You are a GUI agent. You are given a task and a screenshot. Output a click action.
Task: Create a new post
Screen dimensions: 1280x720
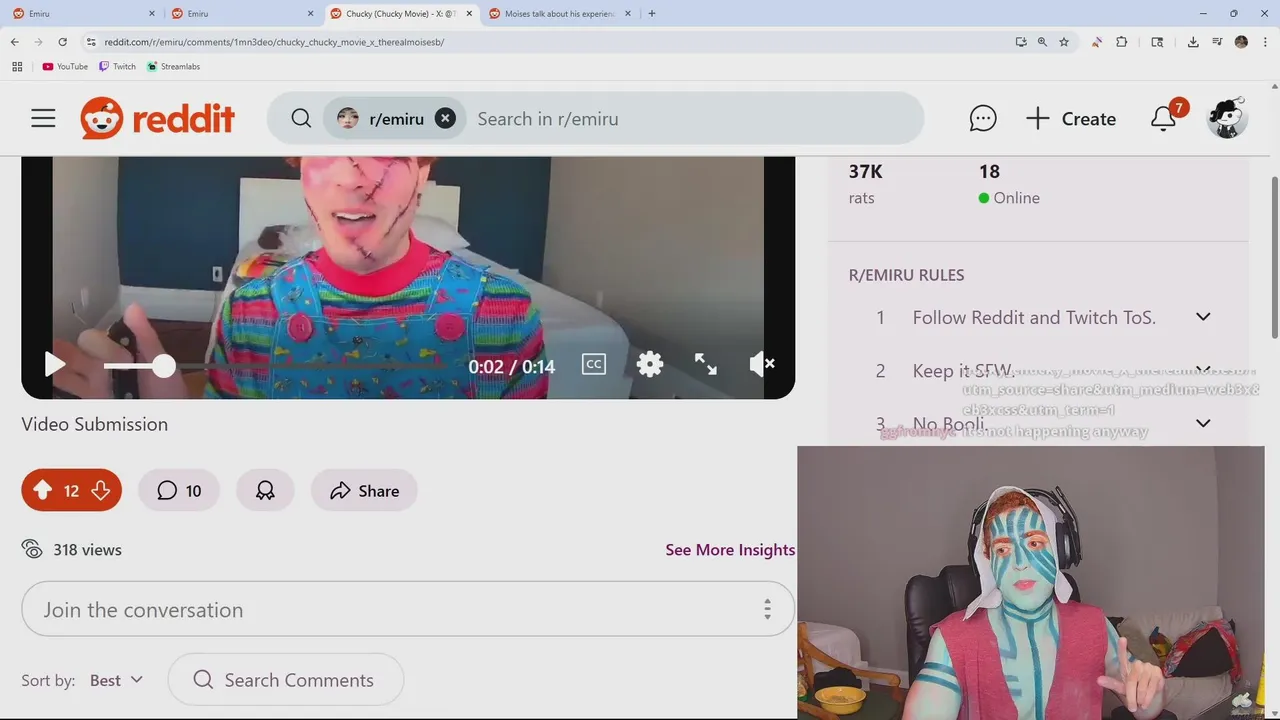1071,119
